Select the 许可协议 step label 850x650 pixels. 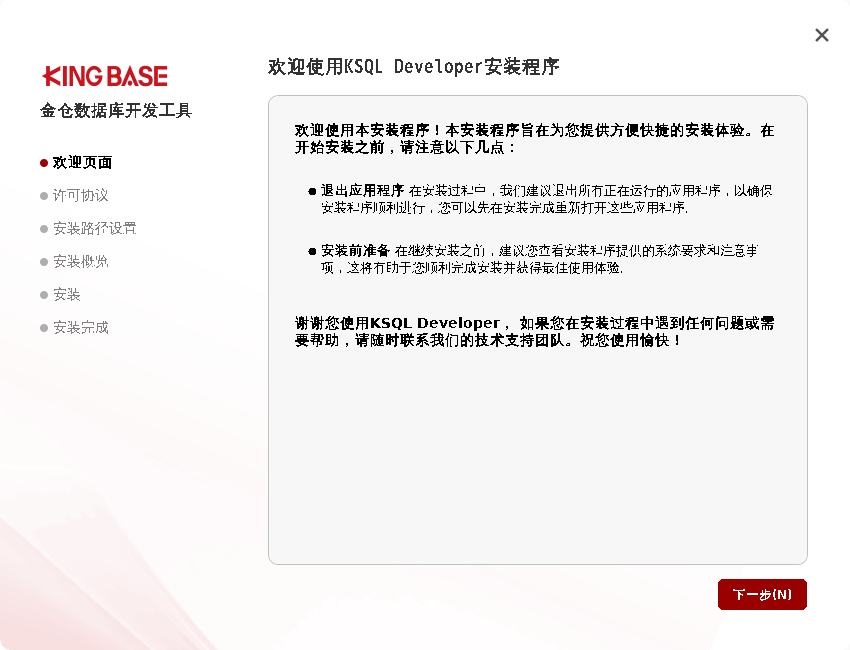(x=80, y=195)
